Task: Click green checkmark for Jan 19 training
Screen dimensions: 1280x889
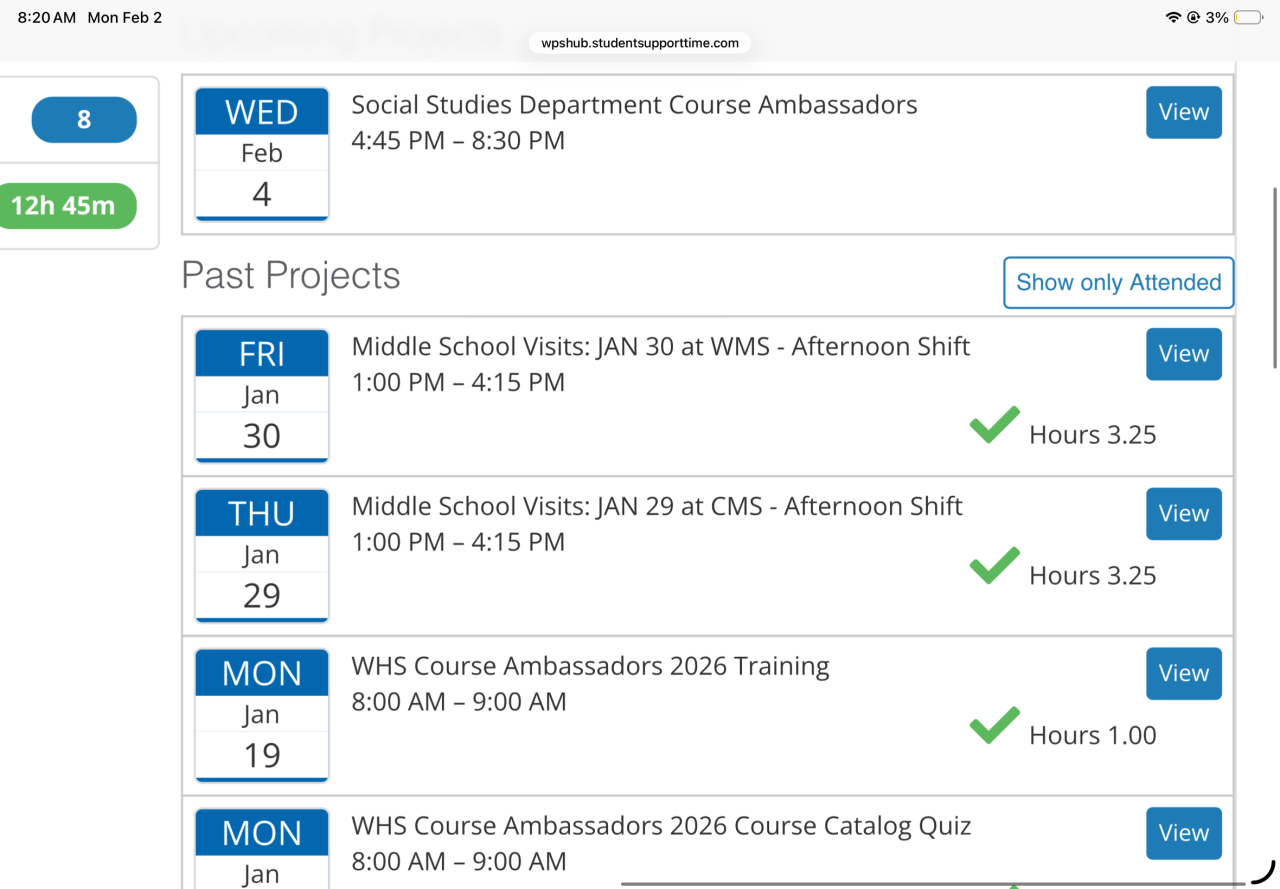Action: coord(995,726)
